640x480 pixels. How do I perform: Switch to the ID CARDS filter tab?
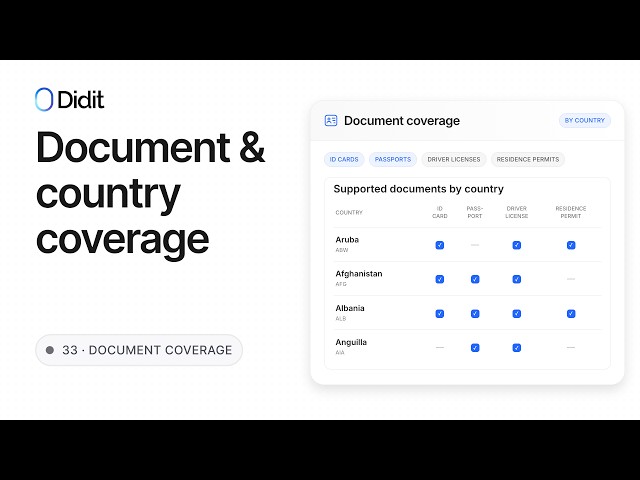(344, 159)
